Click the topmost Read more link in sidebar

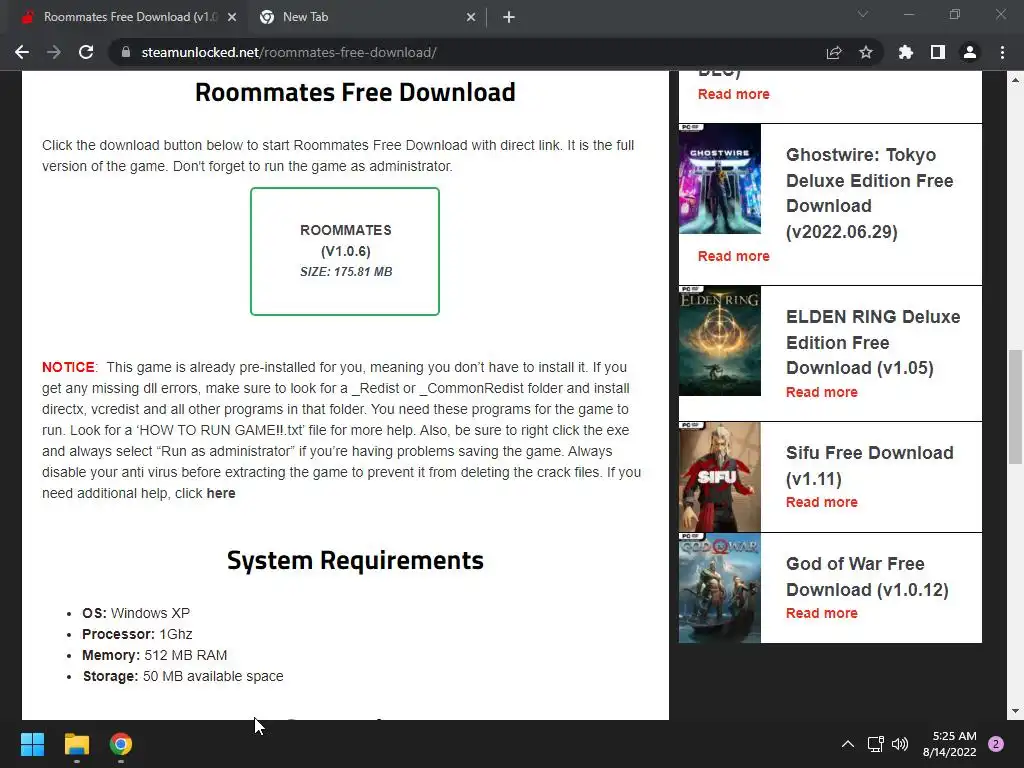click(x=733, y=94)
